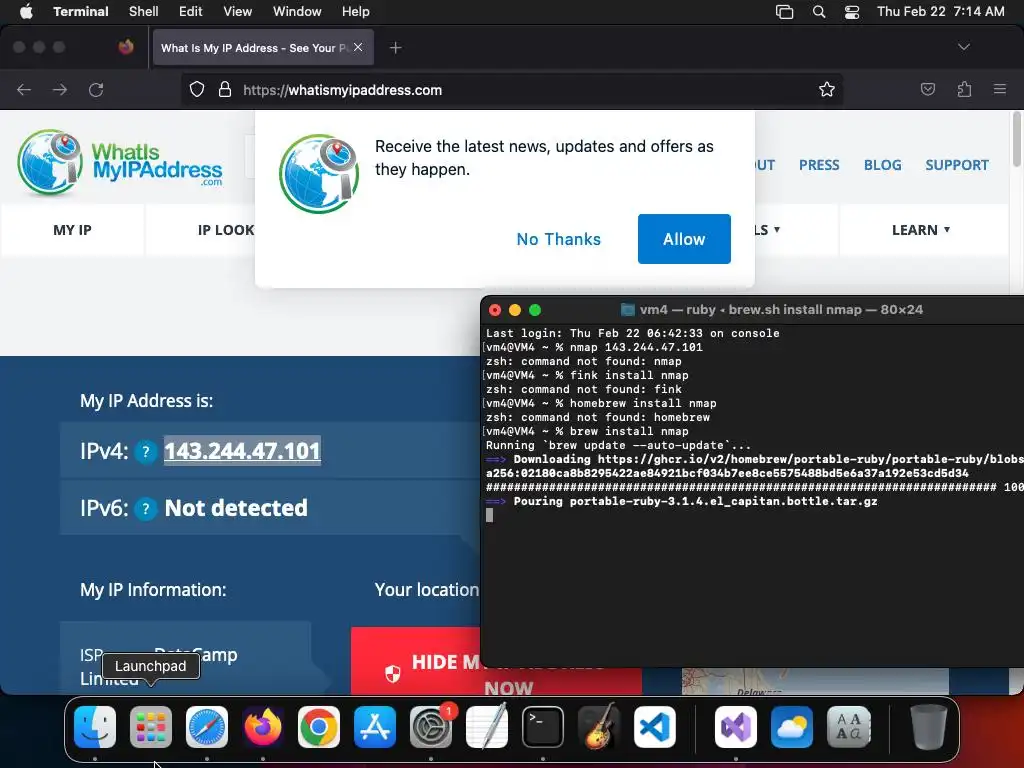
Task: Open the MY IP navigation item
Action: click(x=72, y=230)
